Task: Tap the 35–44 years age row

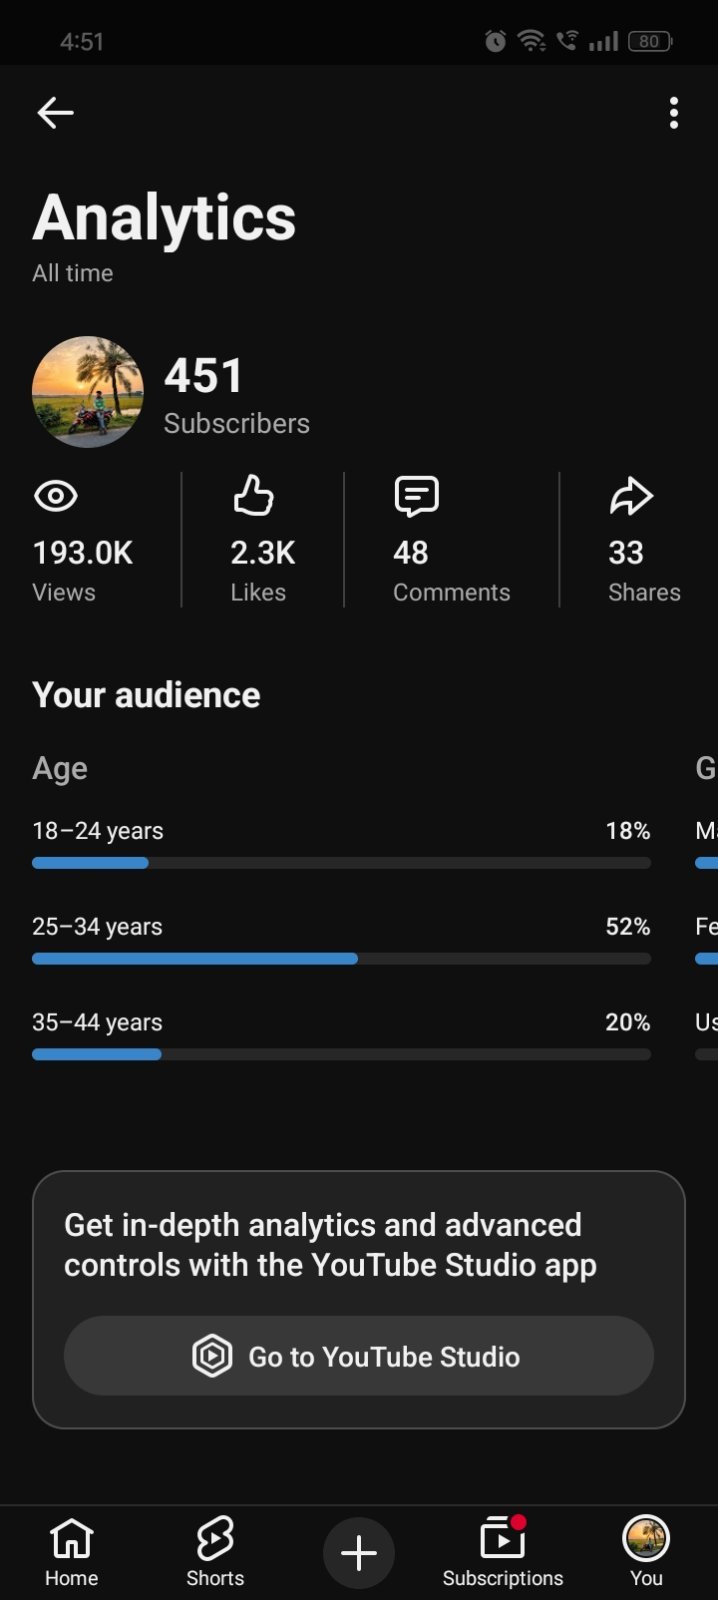Action: pyautogui.click(x=341, y=1037)
